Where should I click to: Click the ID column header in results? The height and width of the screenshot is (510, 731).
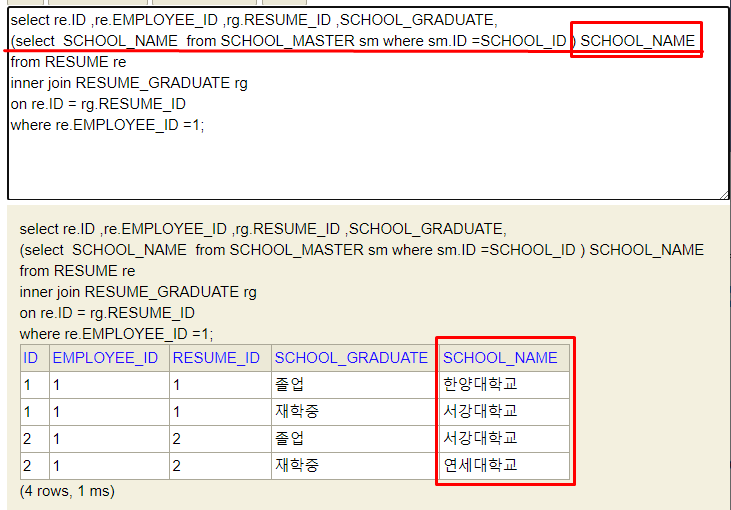[30, 358]
